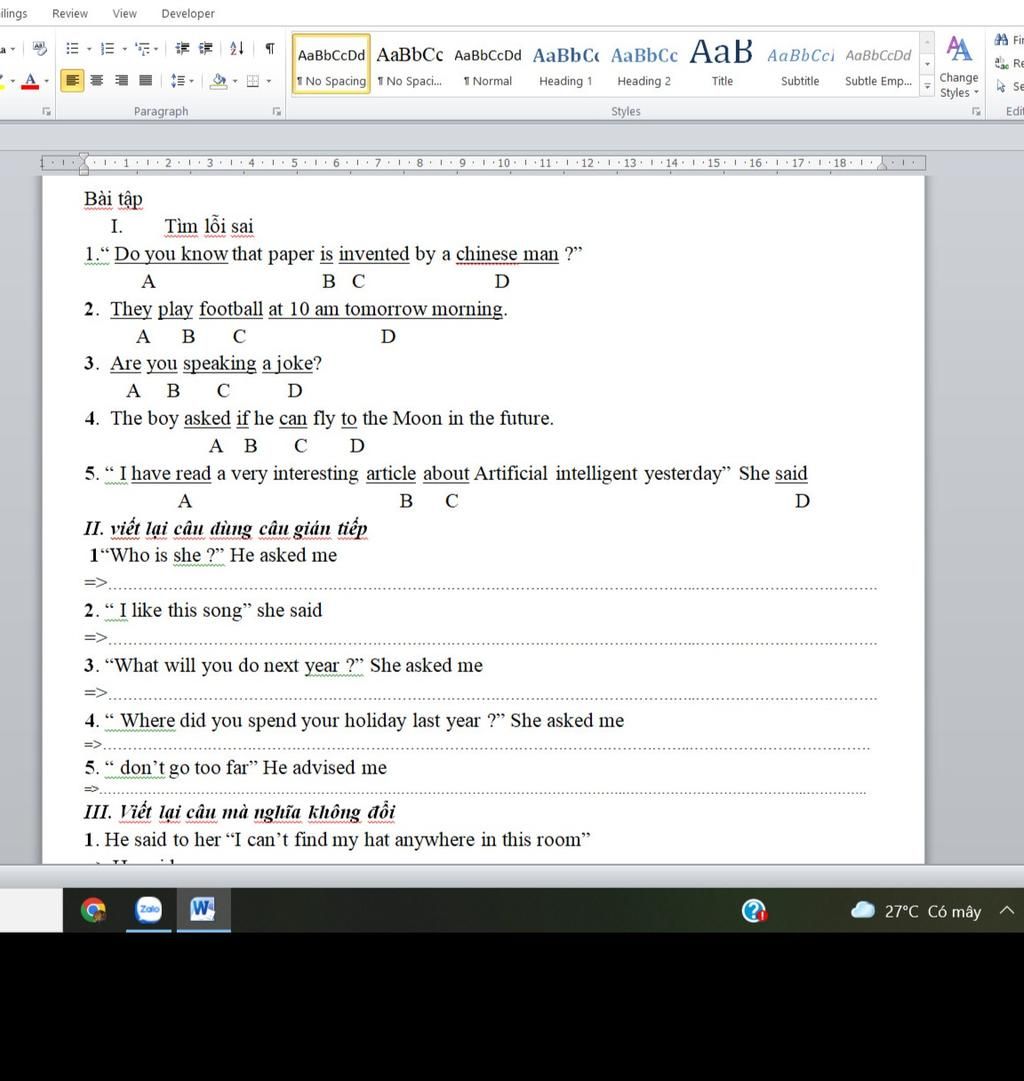Select the highlighted No Spacing style
The height and width of the screenshot is (1081, 1024).
tap(331, 65)
